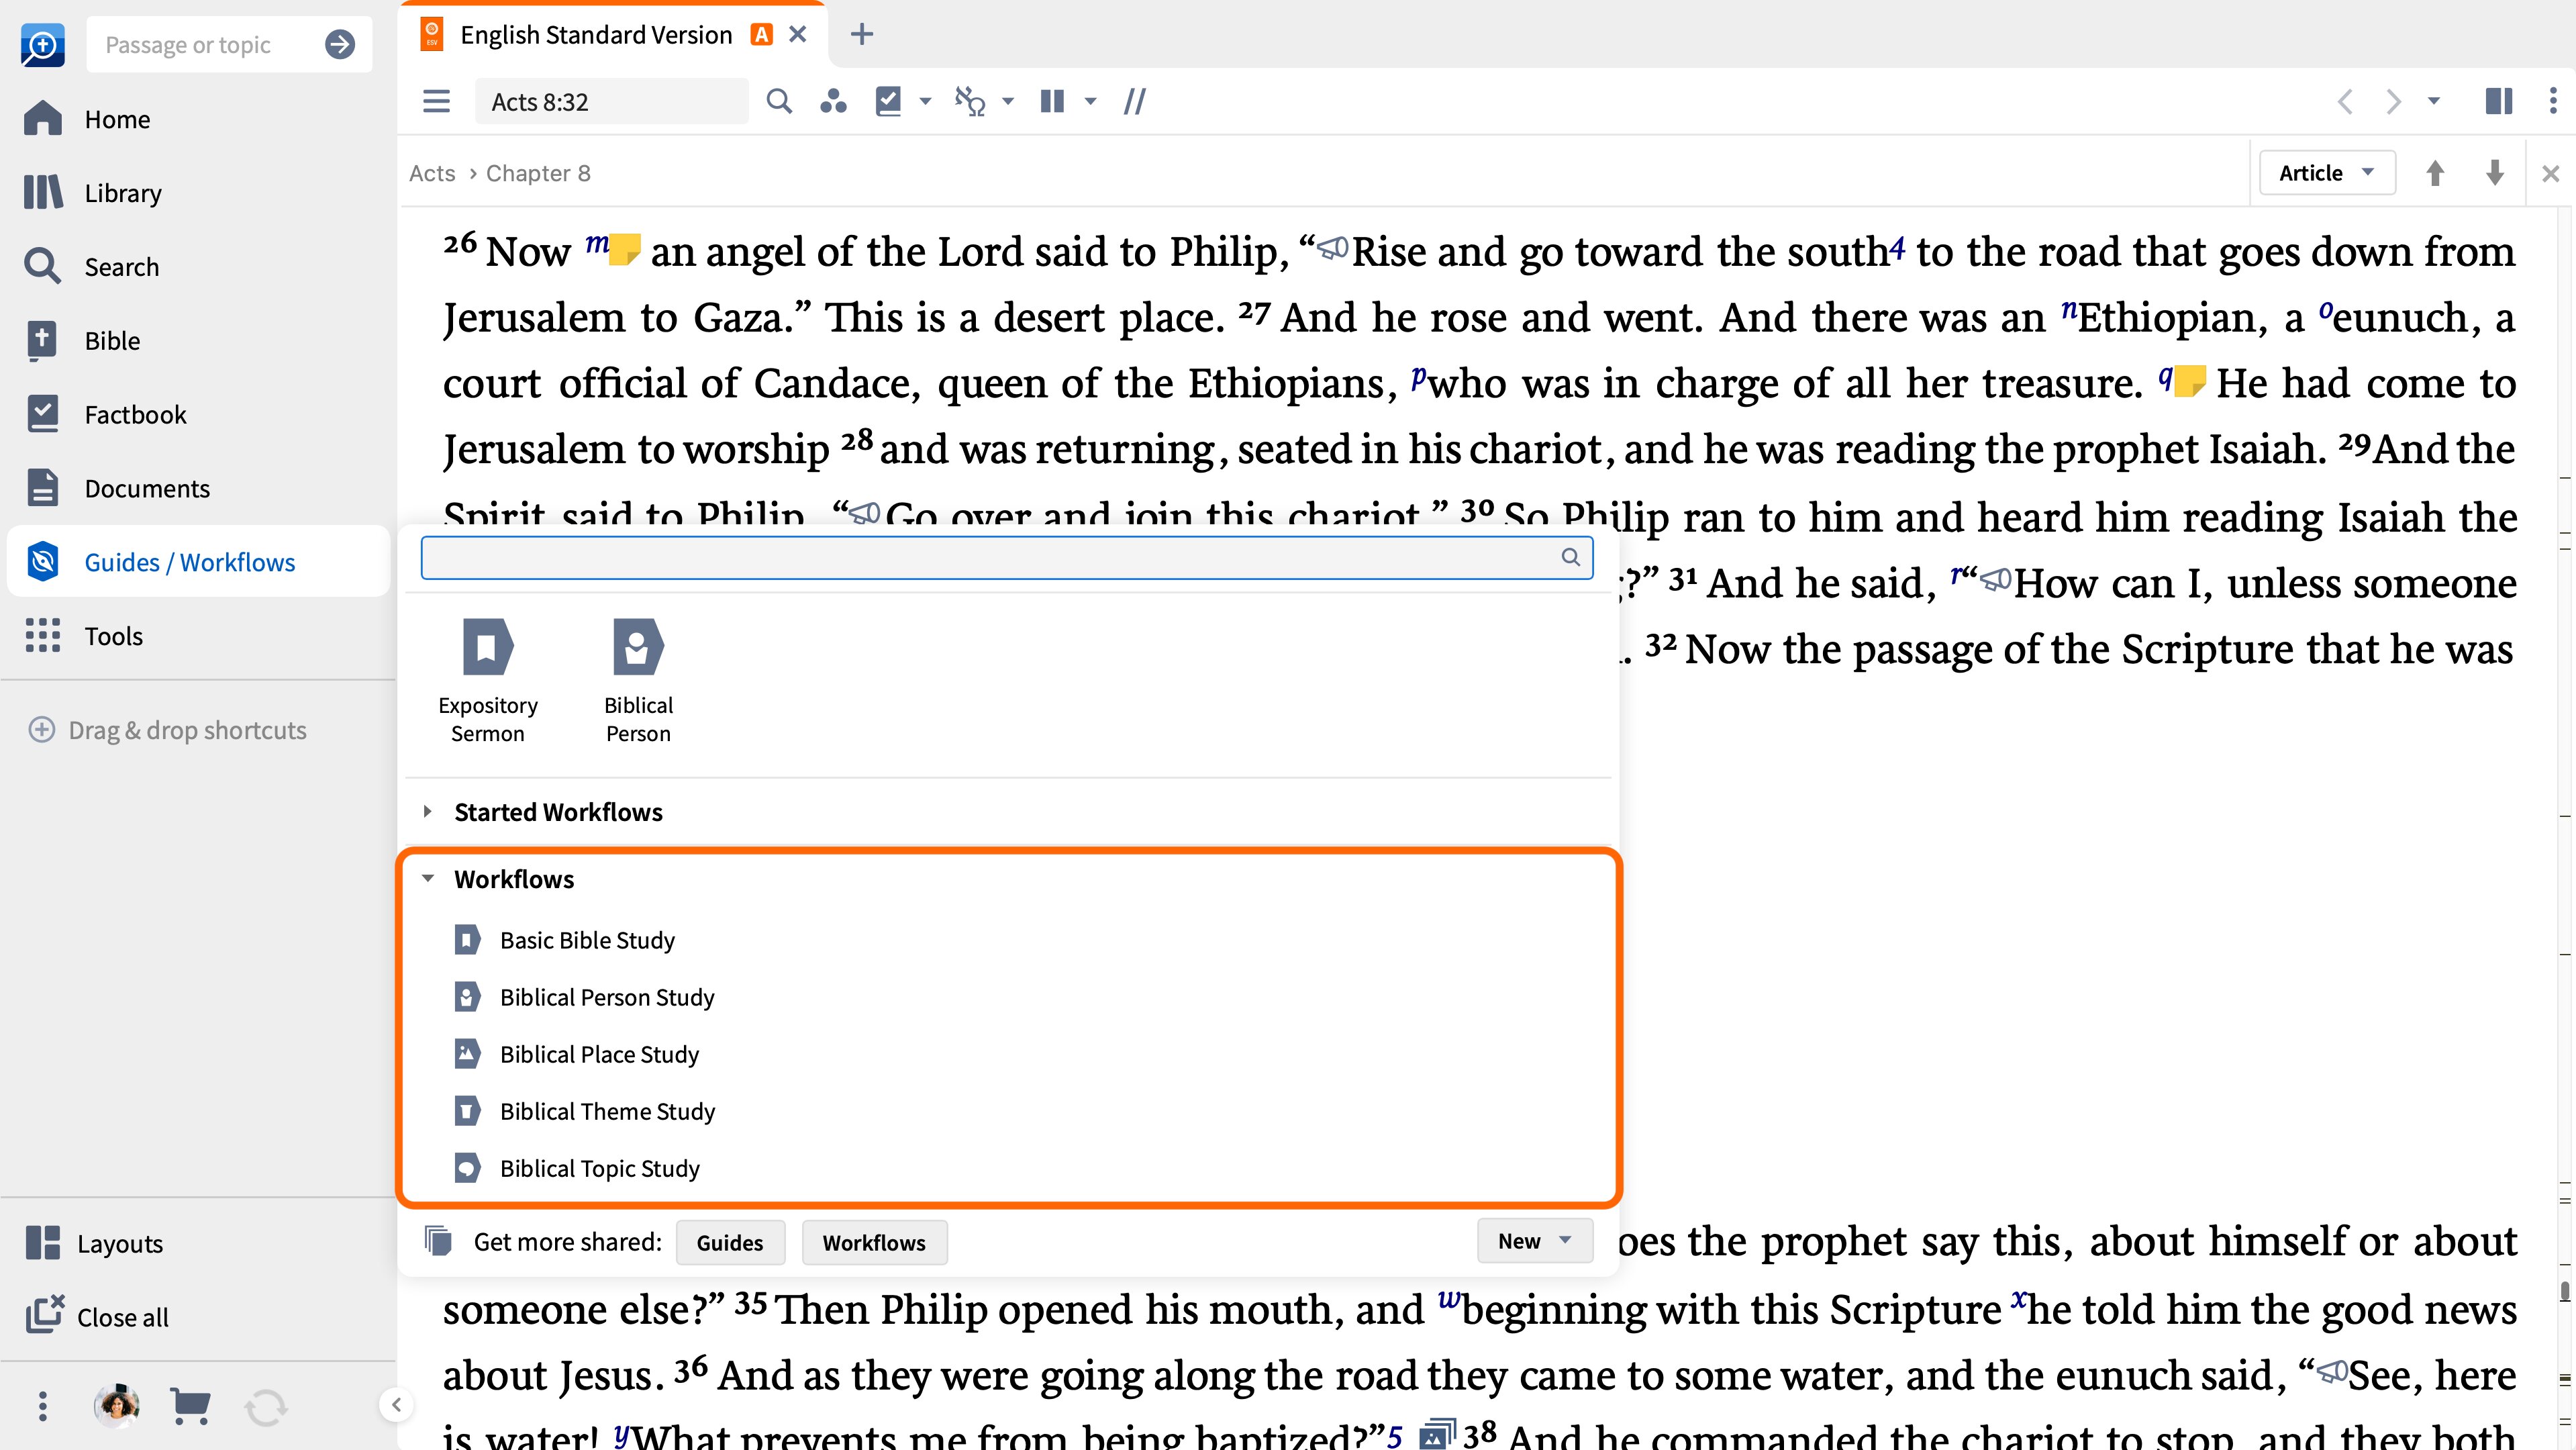
Task: Collapse the sidebar with the chevron
Action: pos(396,1405)
